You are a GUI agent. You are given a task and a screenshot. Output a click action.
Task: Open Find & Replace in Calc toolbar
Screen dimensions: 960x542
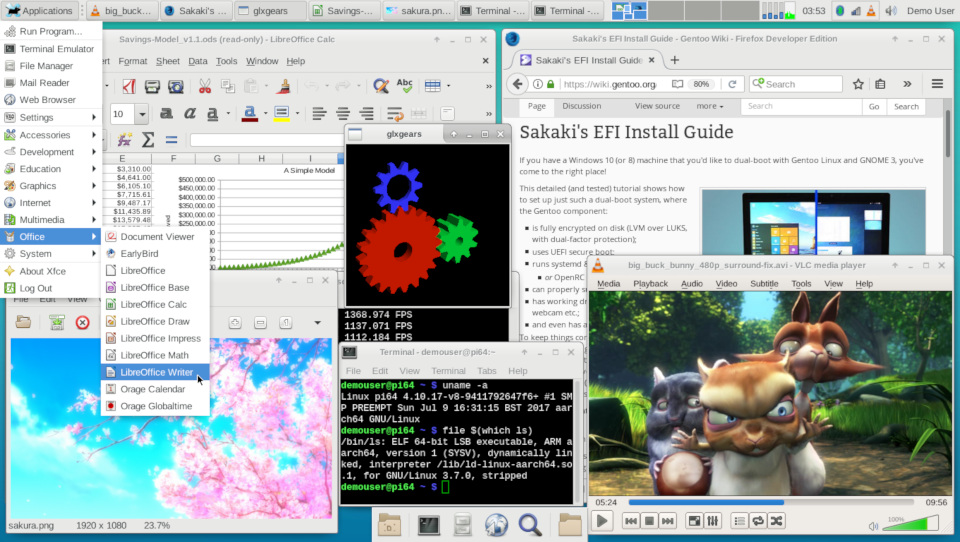[381, 86]
